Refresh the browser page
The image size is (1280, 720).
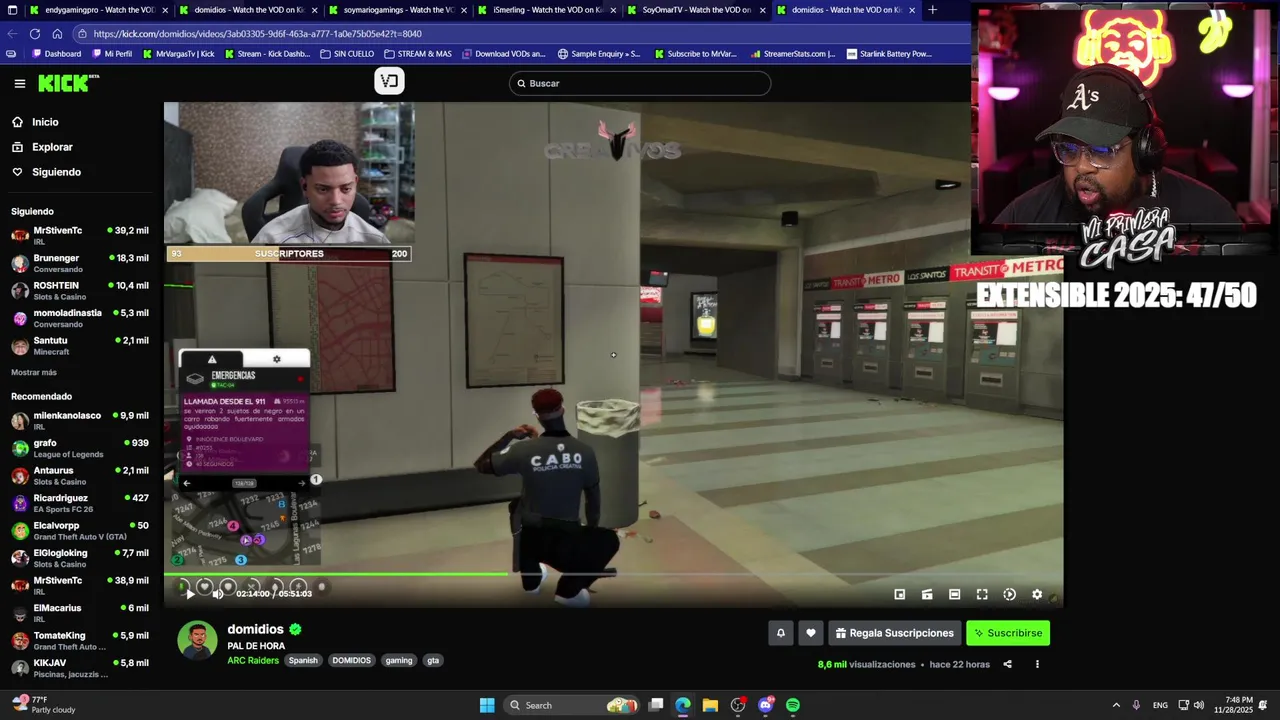click(35, 33)
